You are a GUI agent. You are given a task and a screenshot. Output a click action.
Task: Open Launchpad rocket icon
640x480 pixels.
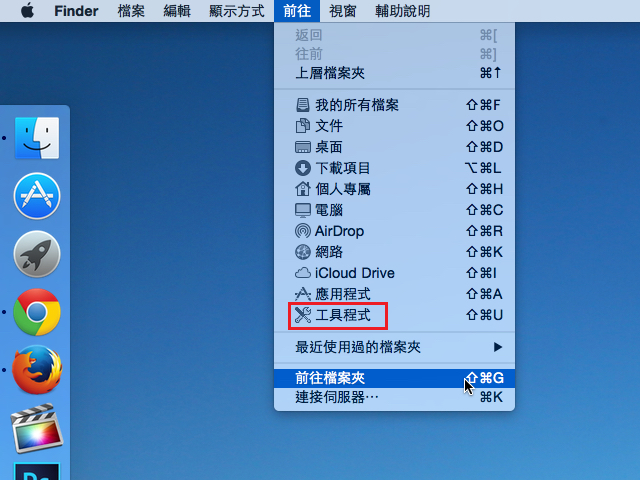click(x=37, y=254)
